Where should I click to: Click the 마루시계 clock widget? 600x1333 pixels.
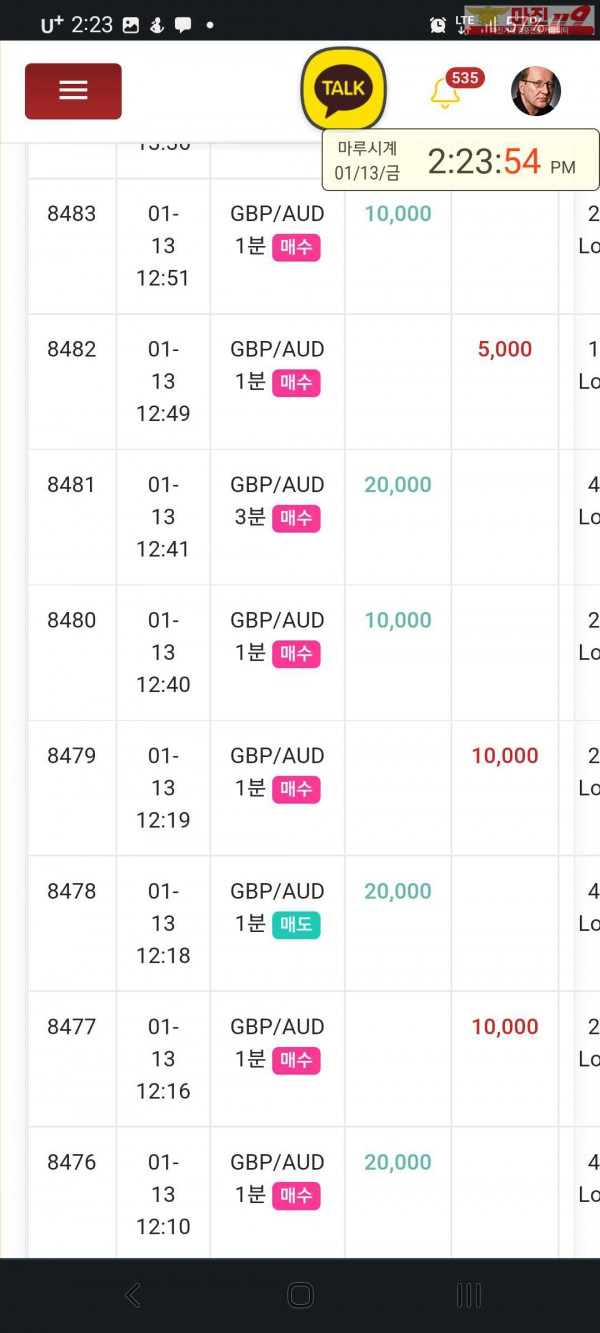click(x=460, y=160)
